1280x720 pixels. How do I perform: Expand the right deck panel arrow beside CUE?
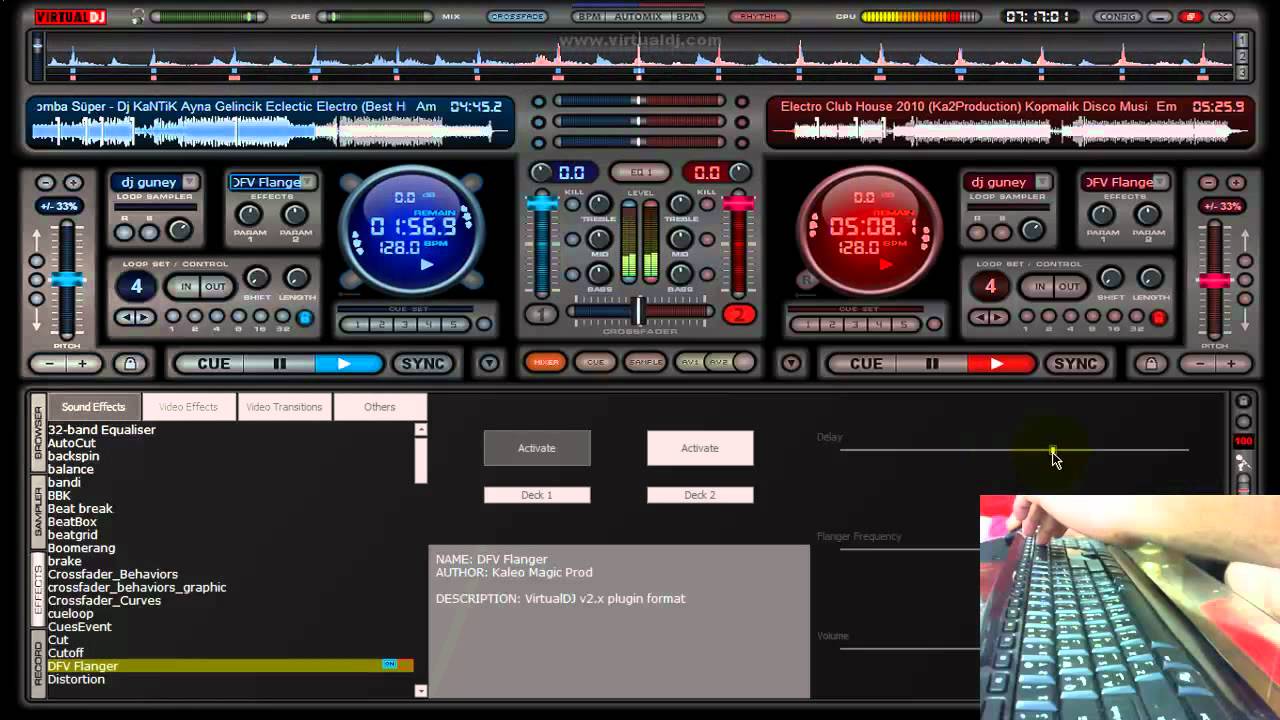[791, 364]
